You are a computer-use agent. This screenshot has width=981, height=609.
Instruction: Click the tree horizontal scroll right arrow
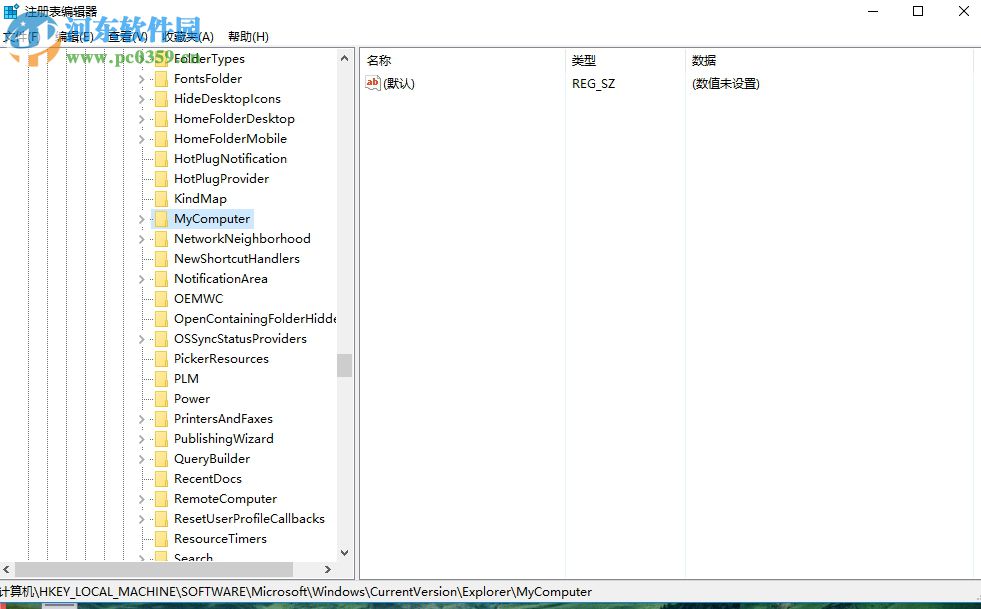pos(327,570)
